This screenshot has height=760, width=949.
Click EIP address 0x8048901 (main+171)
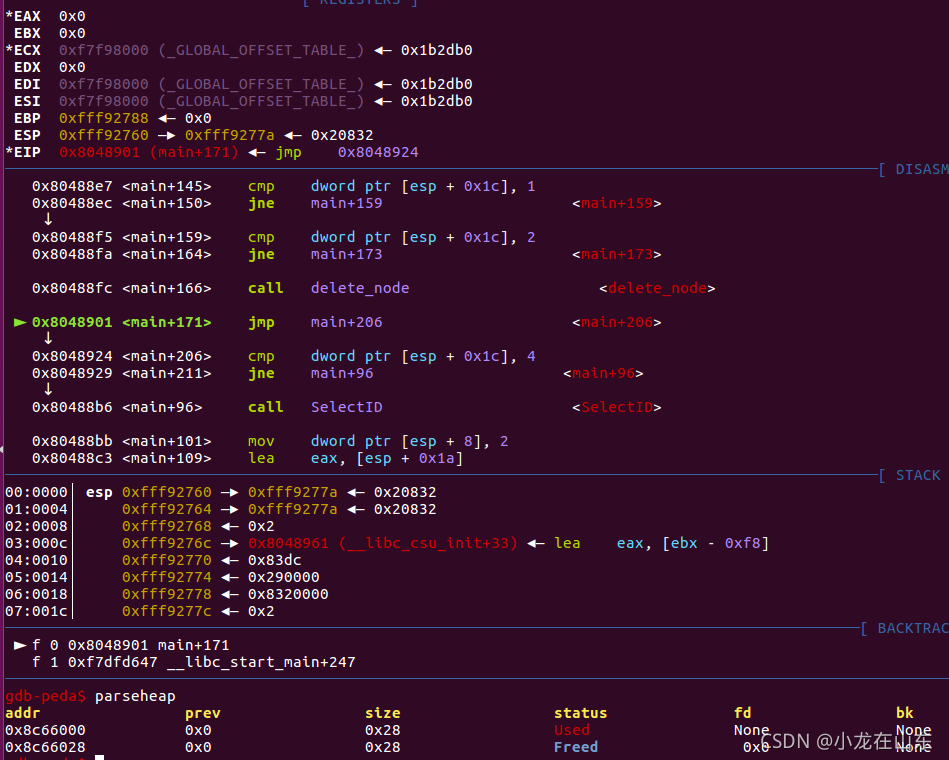point(149,152)
